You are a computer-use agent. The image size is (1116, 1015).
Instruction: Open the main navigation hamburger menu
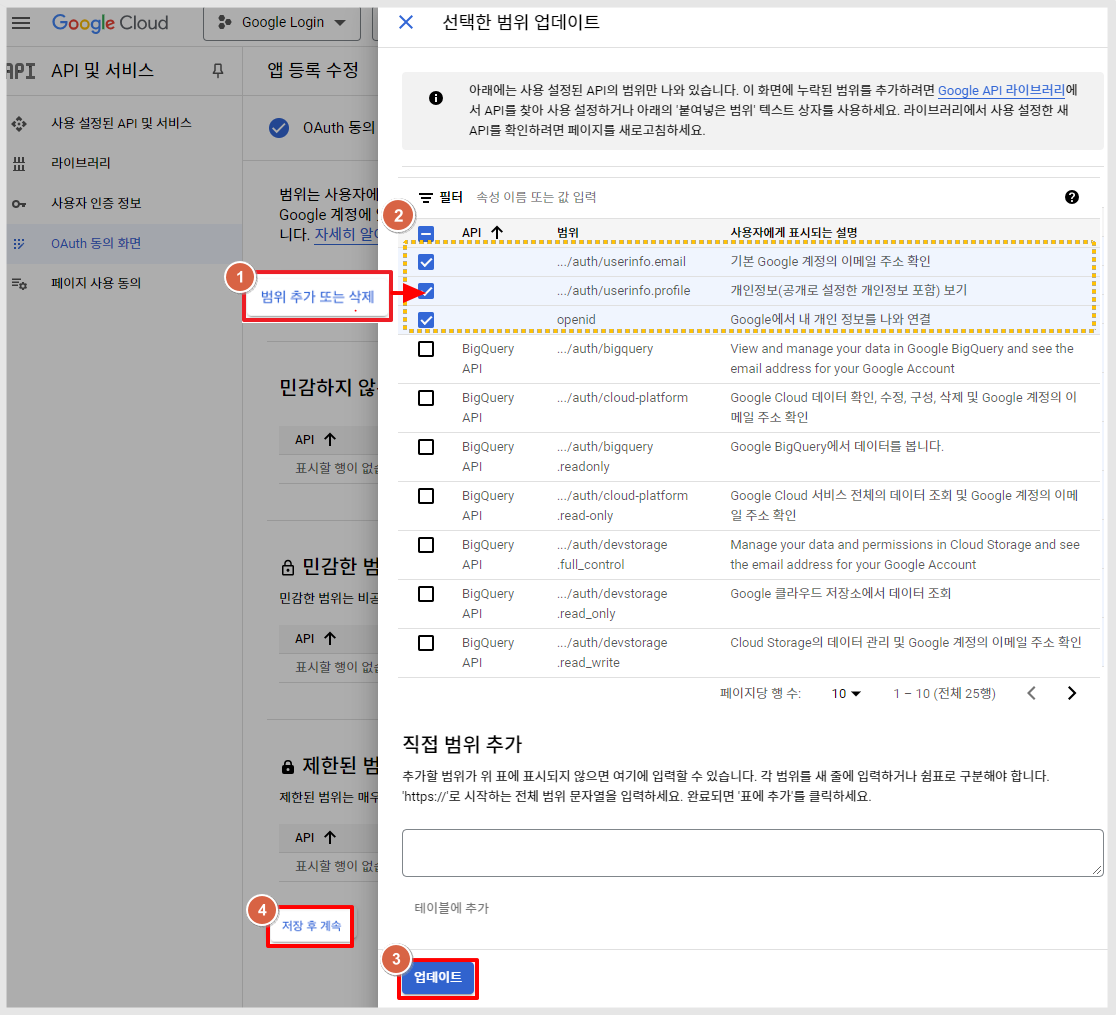click(x=21, y=23)
